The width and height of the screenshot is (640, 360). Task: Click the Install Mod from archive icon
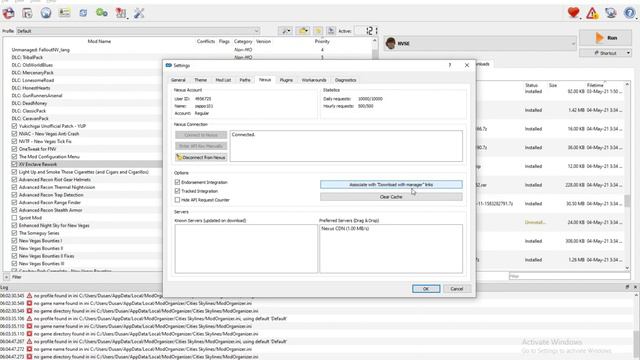(27, 13)
